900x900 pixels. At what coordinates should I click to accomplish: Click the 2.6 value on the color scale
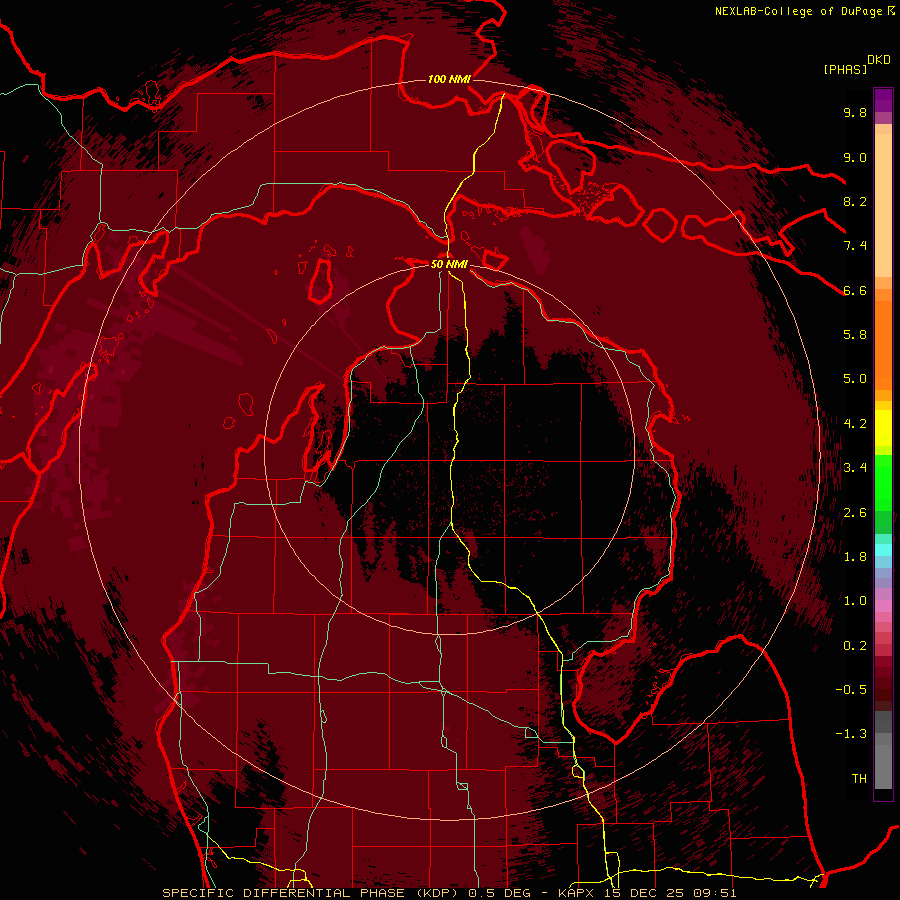pyautogui.click(x=855, y=513)
